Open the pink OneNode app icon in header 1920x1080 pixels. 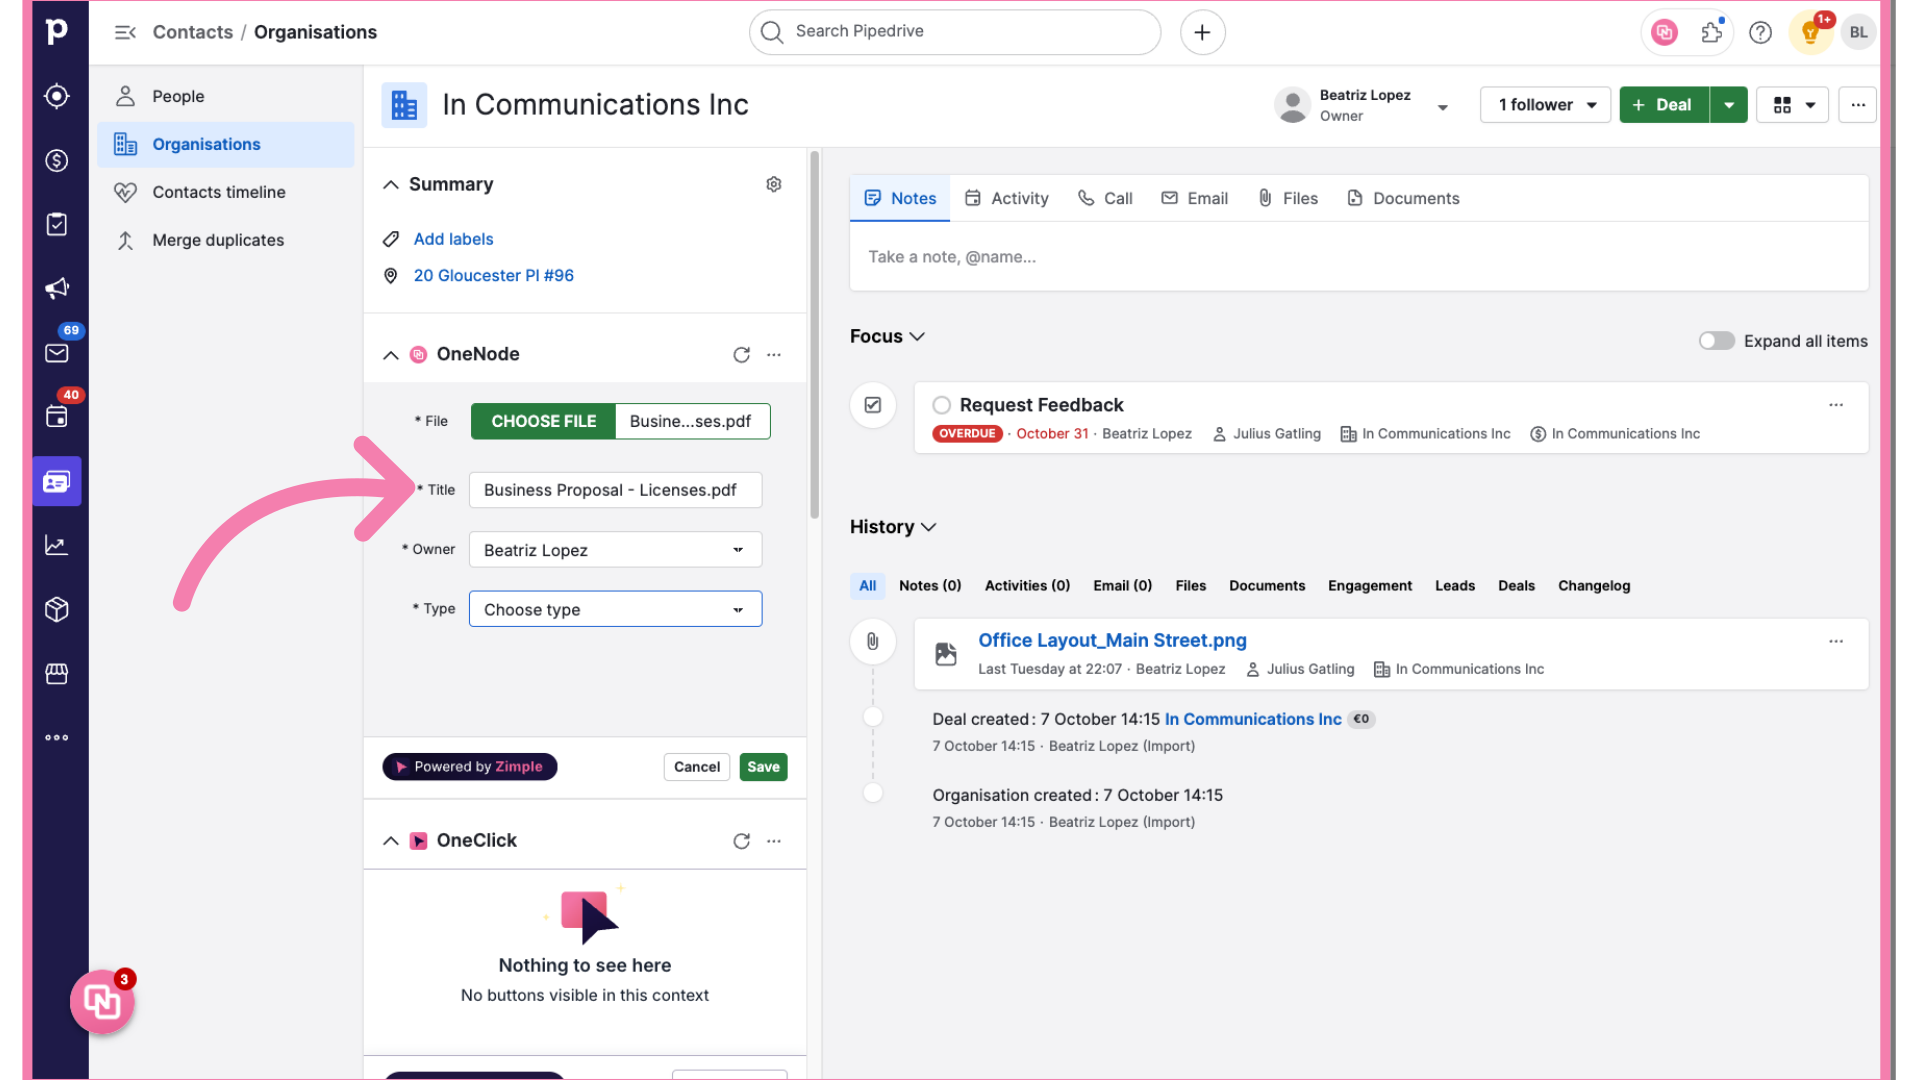1664,32
